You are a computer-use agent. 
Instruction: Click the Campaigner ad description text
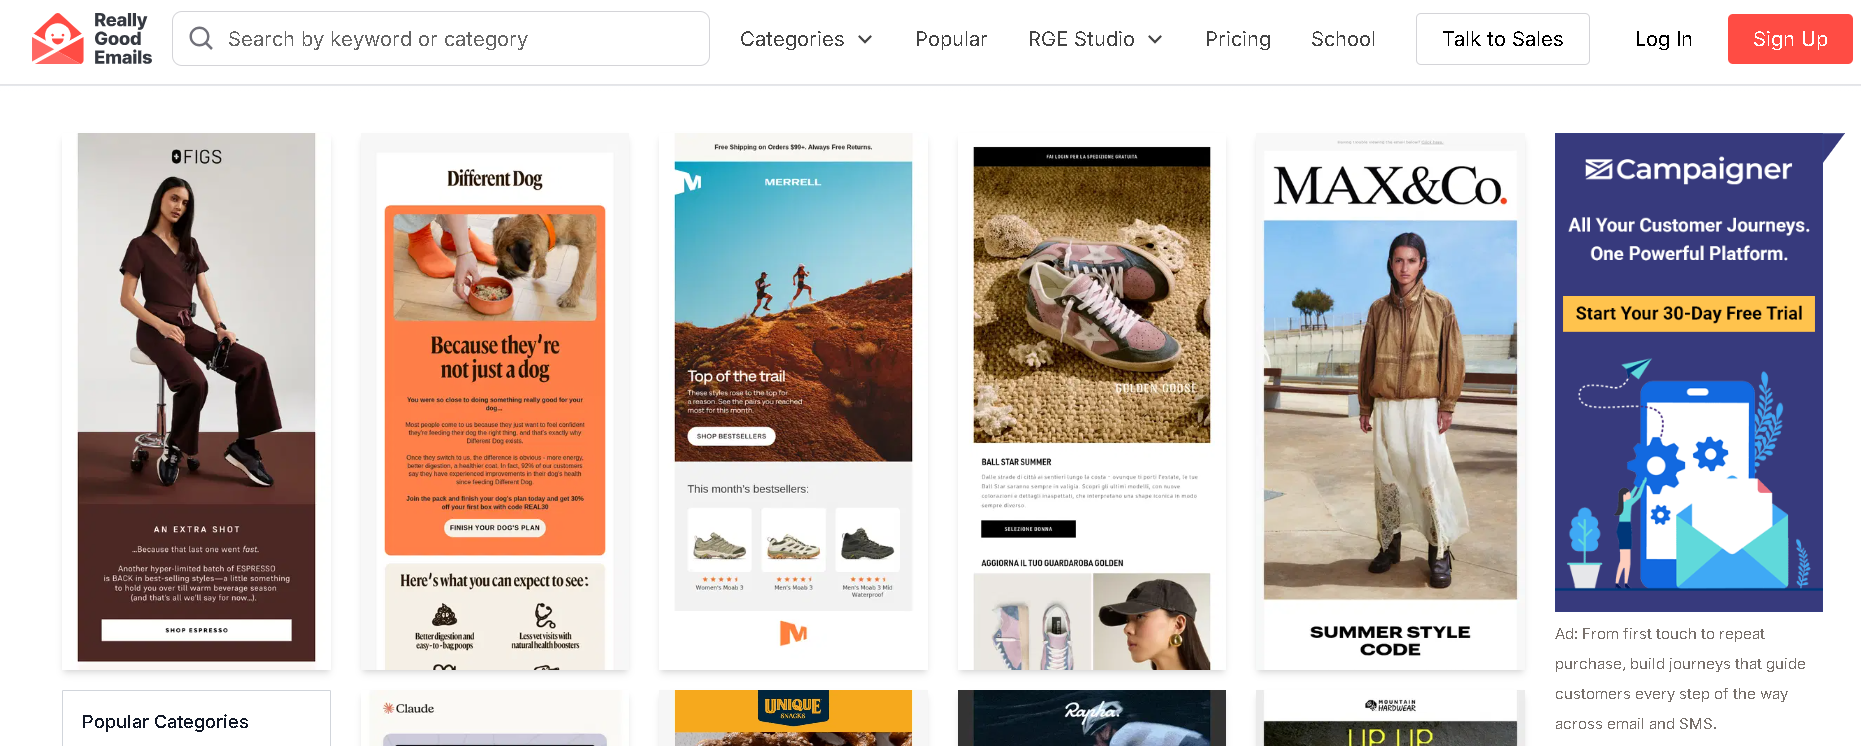pyautogui.click(x=1680, y=679)
